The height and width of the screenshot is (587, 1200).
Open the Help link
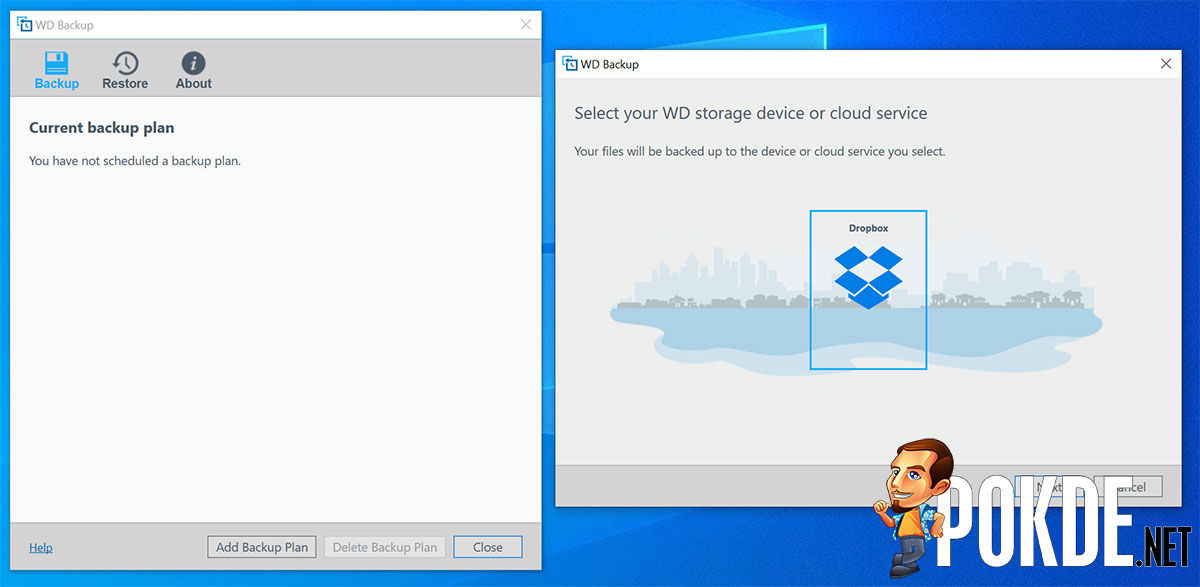(x=41, y=548)
